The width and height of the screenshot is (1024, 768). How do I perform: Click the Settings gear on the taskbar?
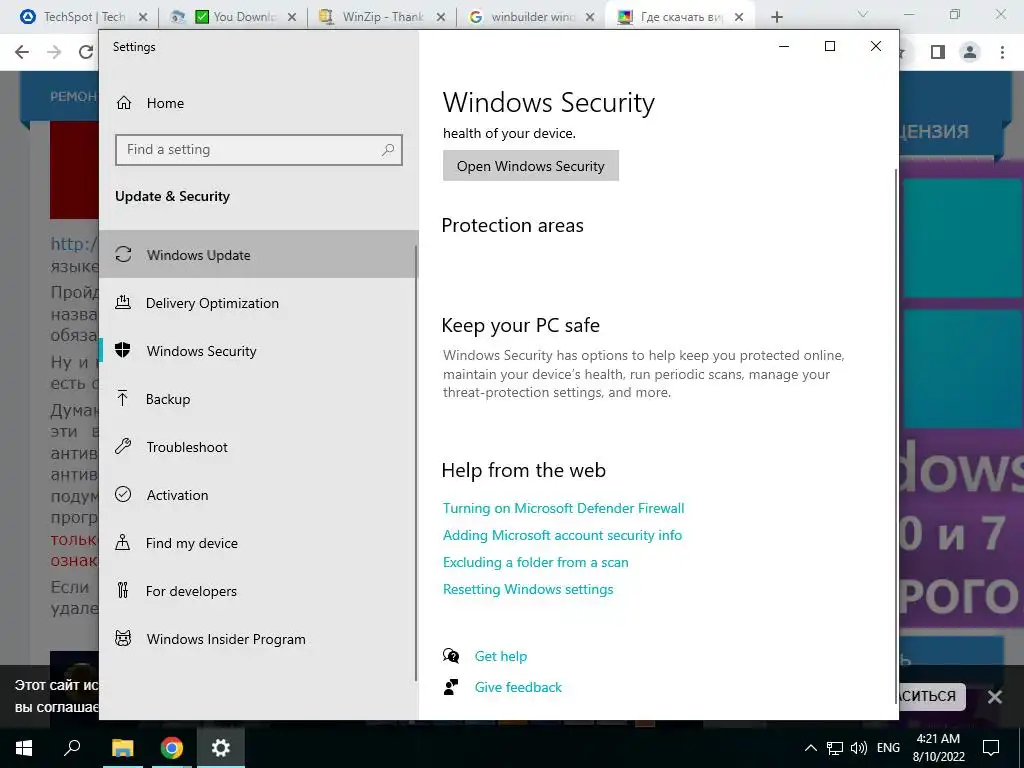[221, 748]
